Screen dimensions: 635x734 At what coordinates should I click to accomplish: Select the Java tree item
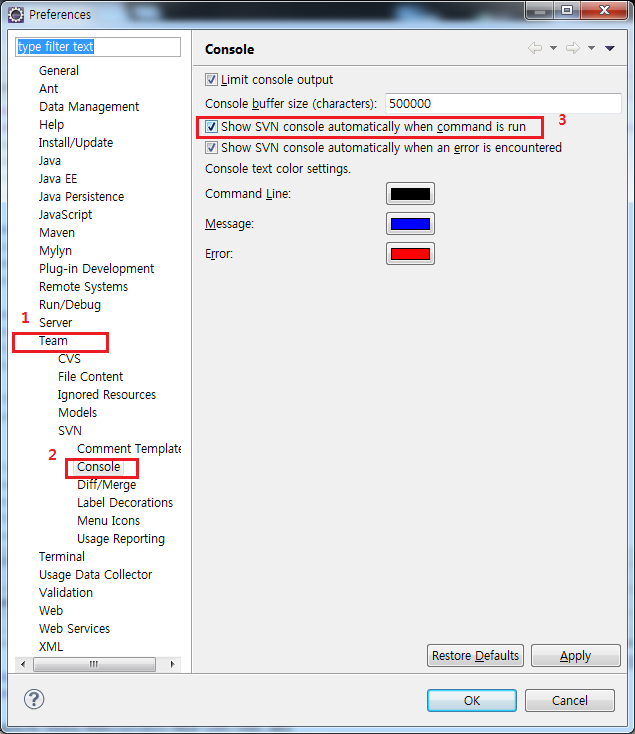(50, 161)
